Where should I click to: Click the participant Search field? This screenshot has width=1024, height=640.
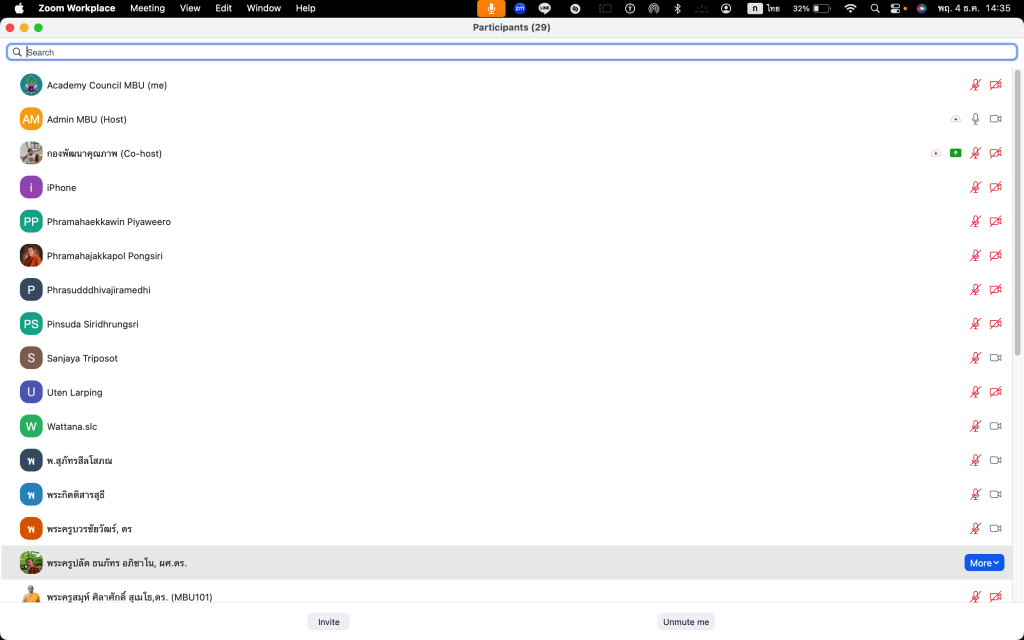point(512,52)
